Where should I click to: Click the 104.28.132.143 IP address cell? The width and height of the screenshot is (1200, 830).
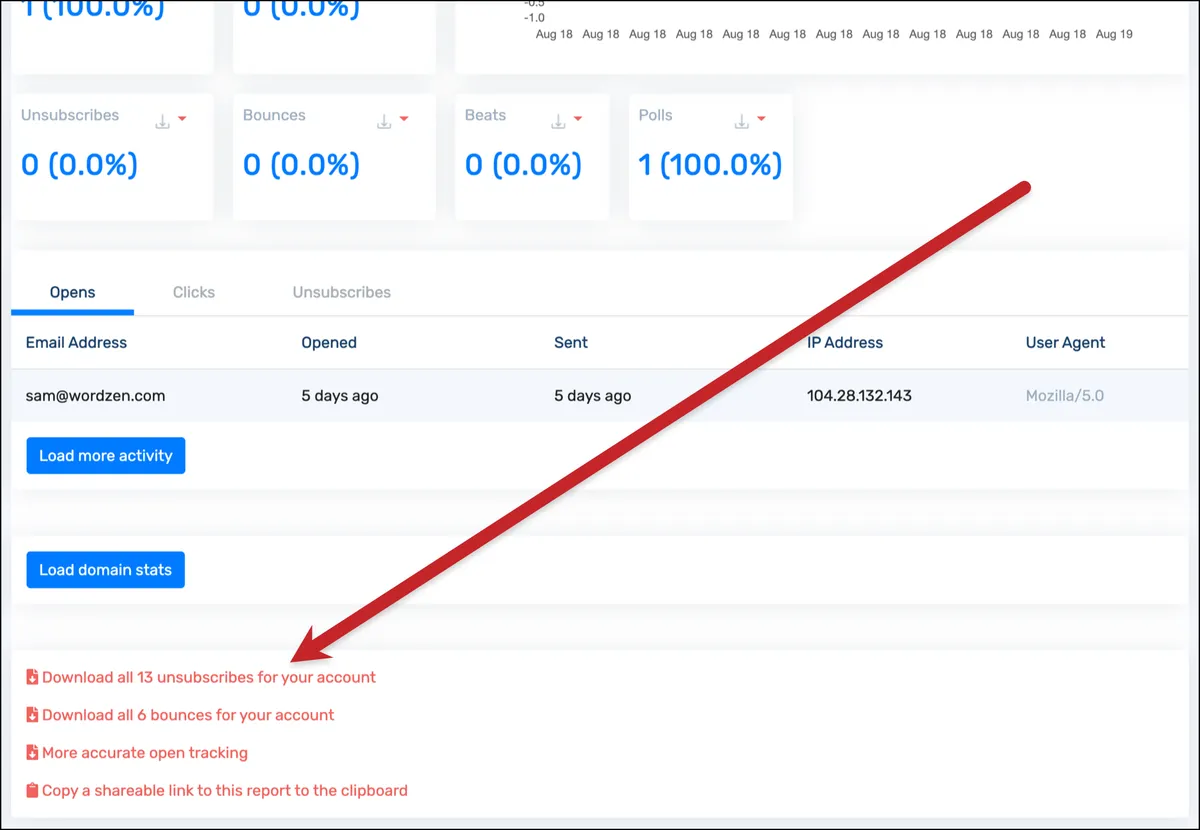tap(859, 395)
